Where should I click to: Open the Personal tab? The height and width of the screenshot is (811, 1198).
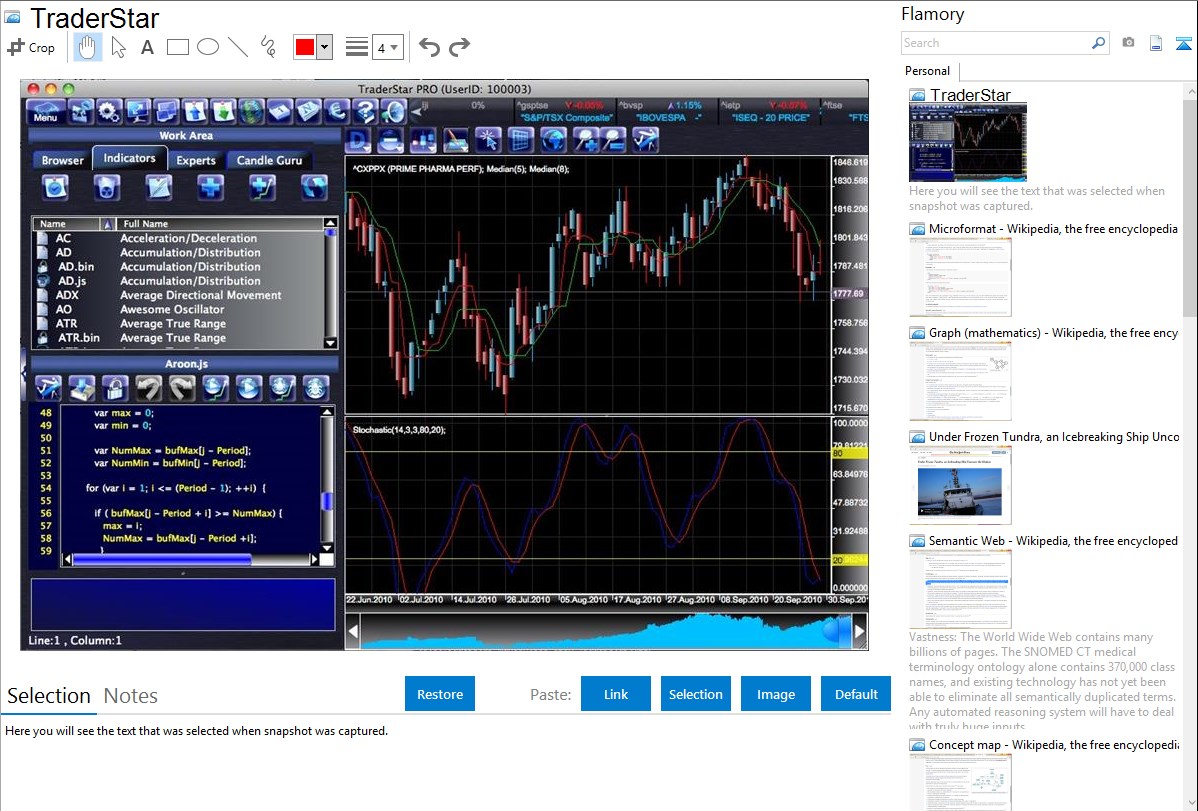click(927, 71)
